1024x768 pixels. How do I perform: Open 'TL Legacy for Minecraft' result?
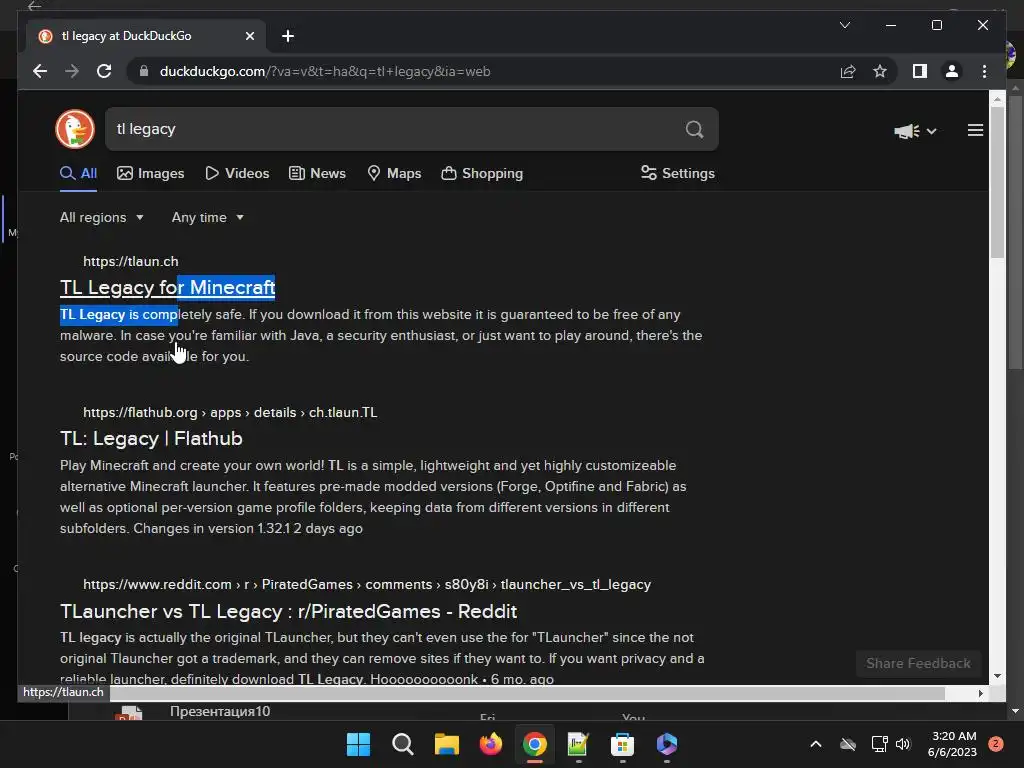coord(167,287)
